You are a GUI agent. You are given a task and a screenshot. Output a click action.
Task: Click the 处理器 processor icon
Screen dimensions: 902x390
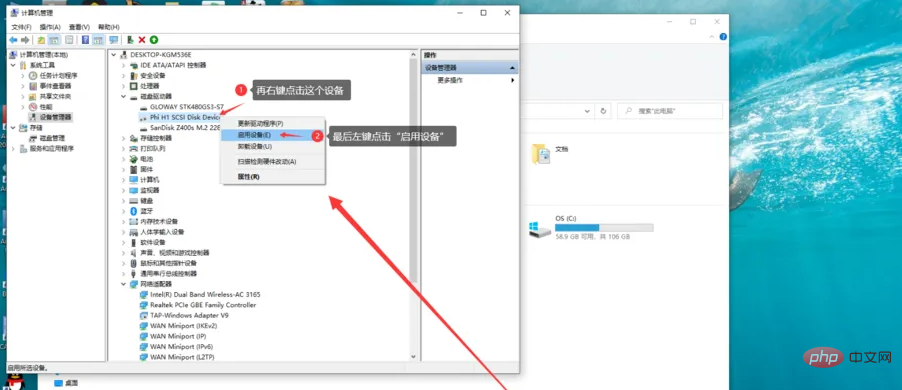point(133,86)
